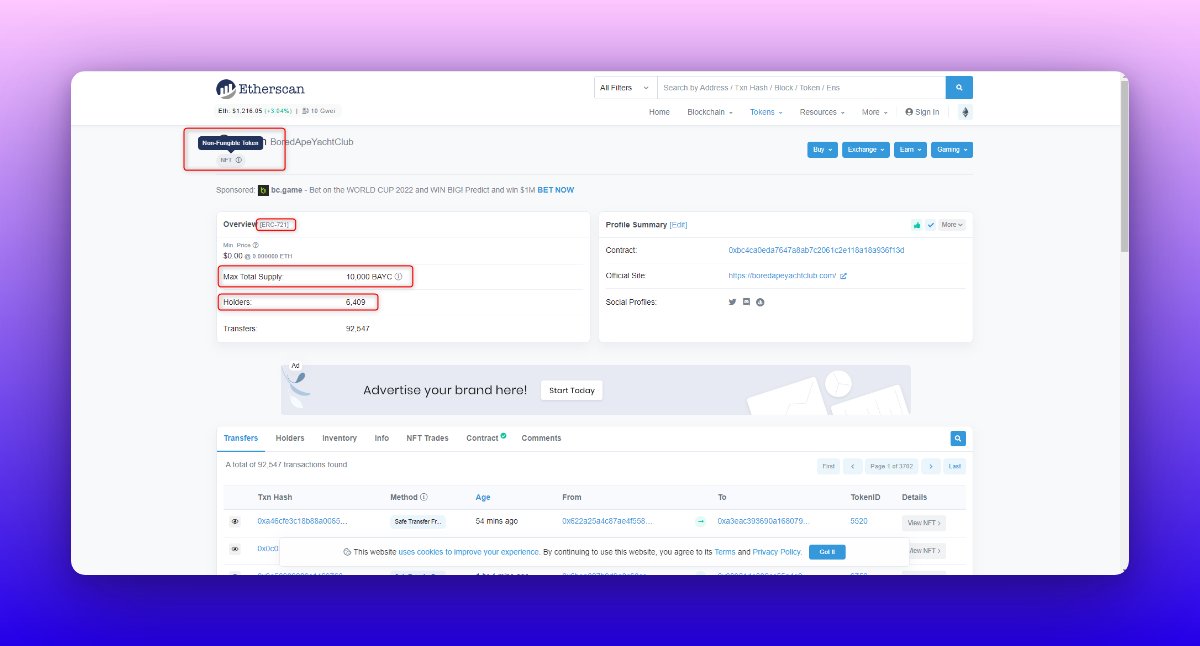The image size is (1200, 646).
Task: Open the All Filters dropdown
Action: click(x=626, y=87)
